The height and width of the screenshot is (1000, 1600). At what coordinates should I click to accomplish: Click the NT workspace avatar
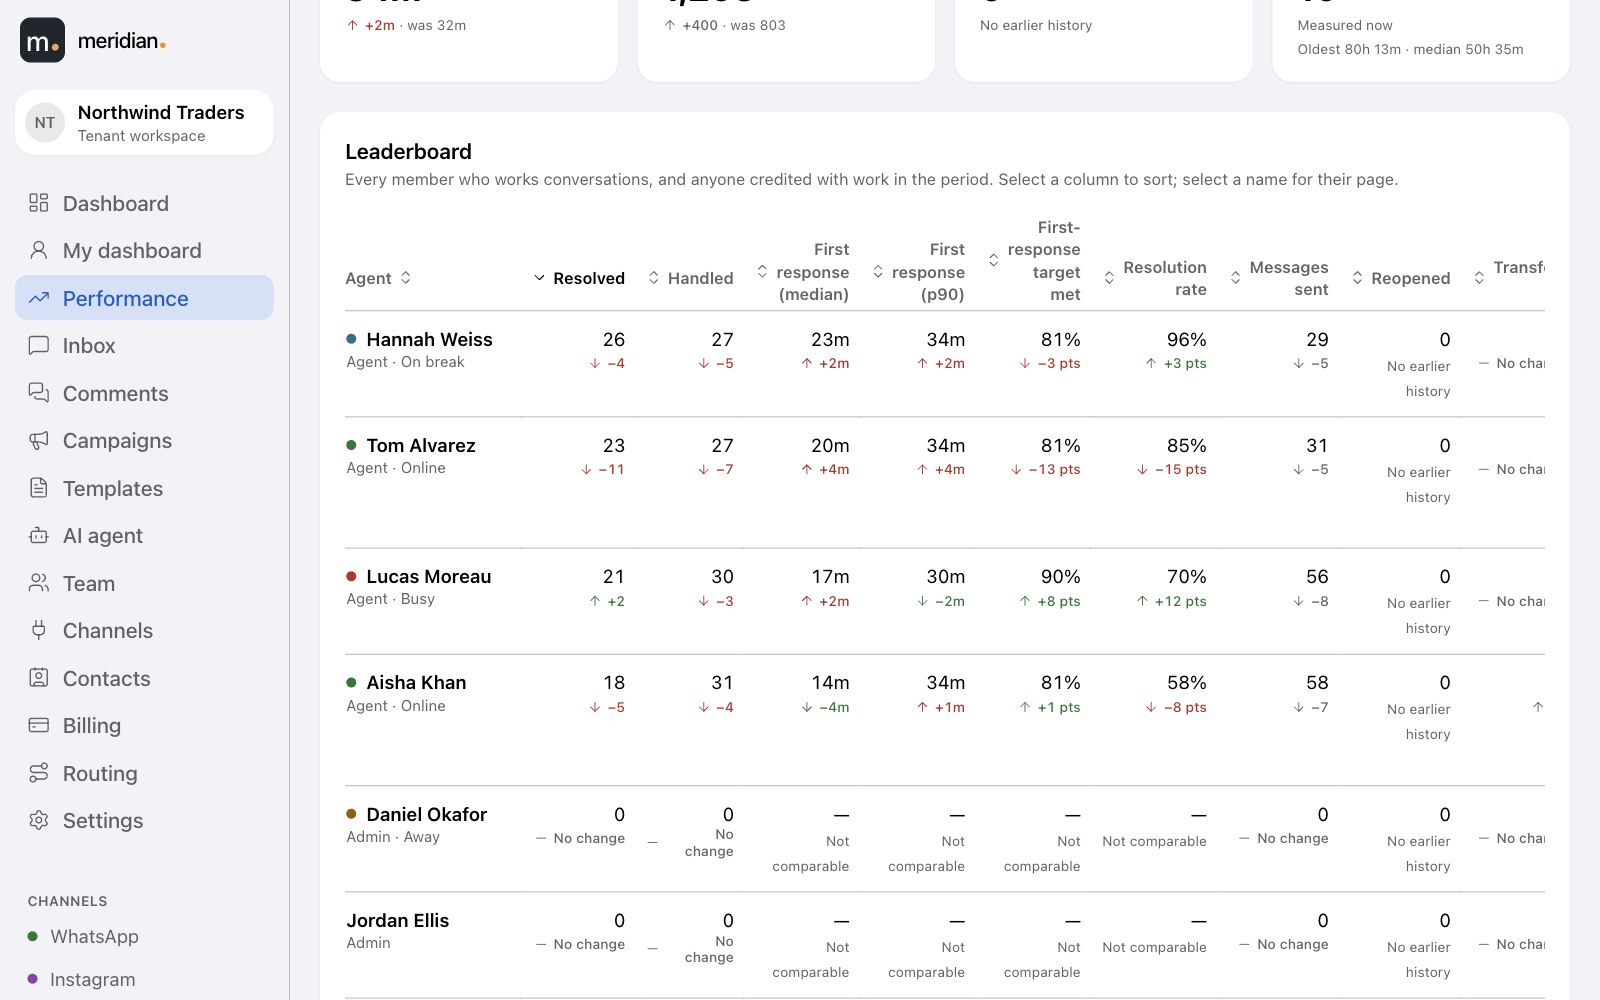coord(45,123)
